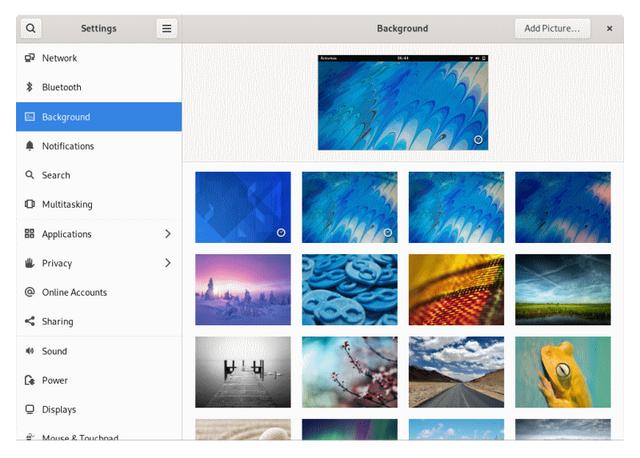Screen dimensions: 640x458
Task: Click the Multitasking sidebar icon
Action: (x=29, y=204)
